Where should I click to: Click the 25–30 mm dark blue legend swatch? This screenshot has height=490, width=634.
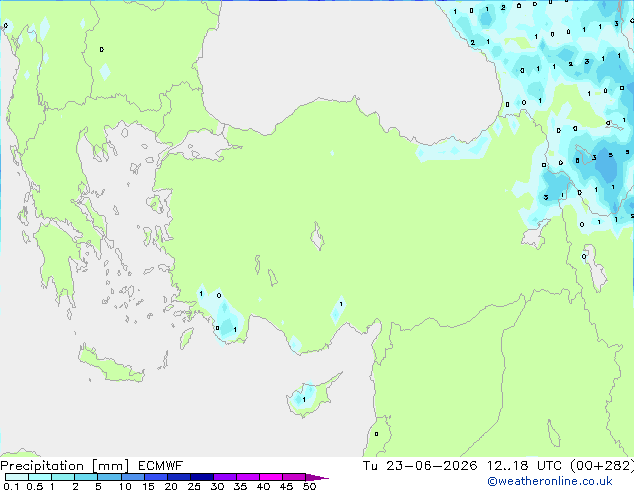[x=202, y=477]
